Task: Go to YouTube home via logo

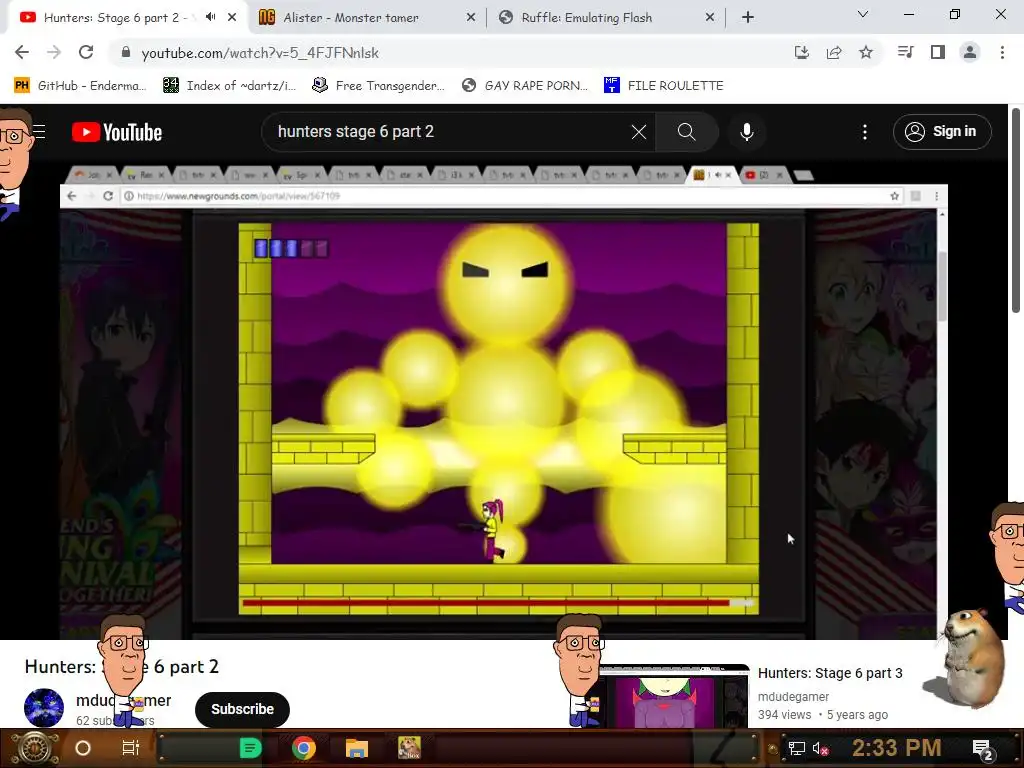Action: pos(117,132)
